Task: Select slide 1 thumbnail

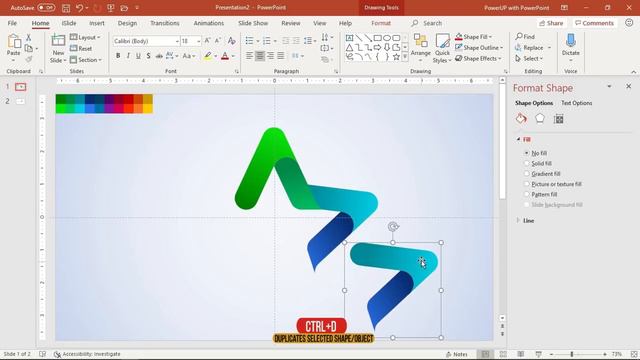Action: point(20,87)
